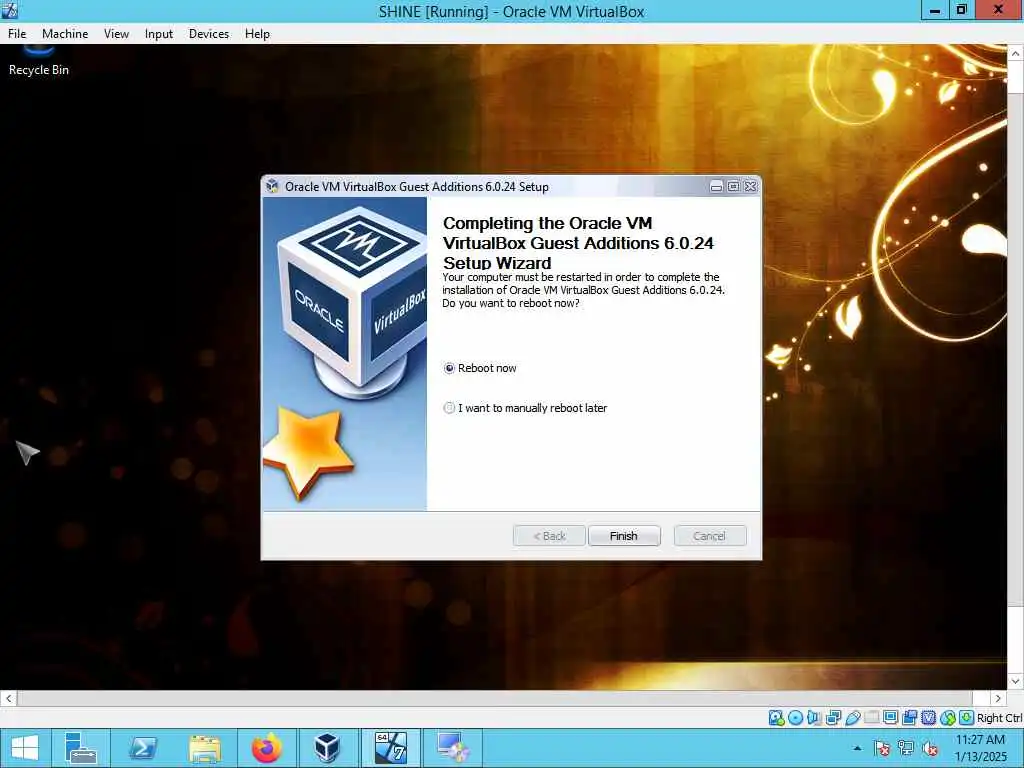1024x768 pixels.
Task: Select the Reboot now option
Action: (x=480, y=368)
